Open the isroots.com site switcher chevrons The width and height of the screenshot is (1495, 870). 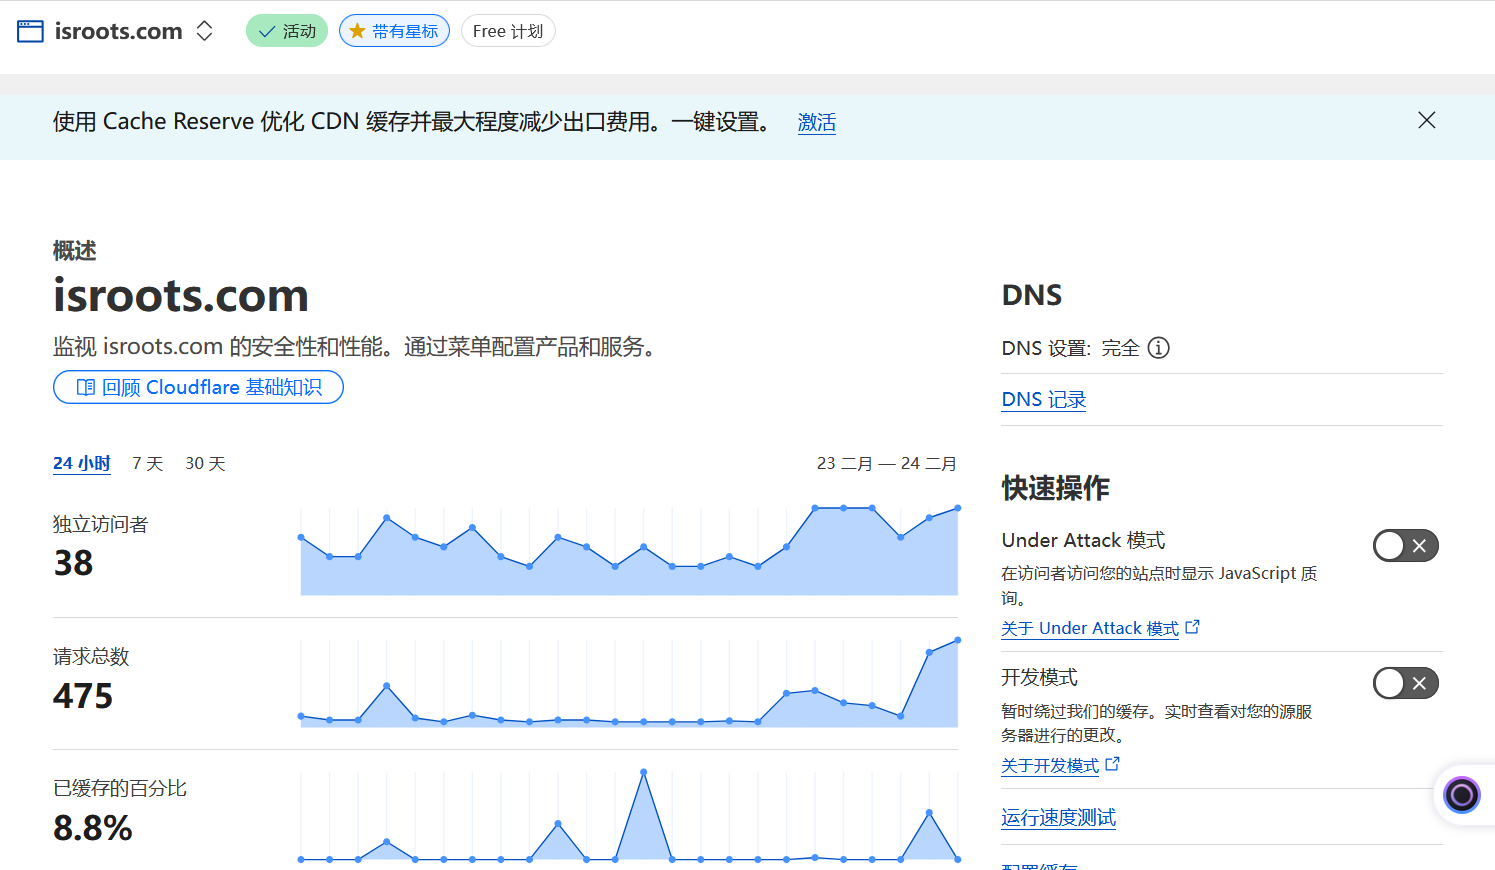click(x=205, y=31)
